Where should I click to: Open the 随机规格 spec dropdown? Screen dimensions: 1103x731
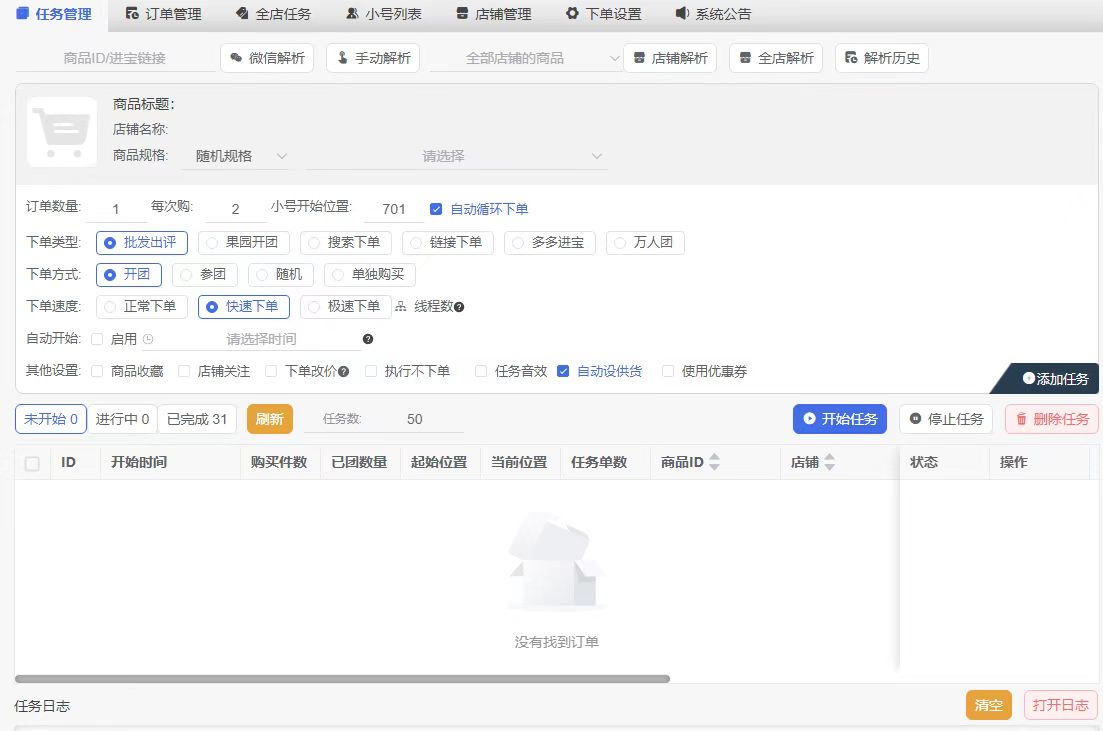pos(235,156)
